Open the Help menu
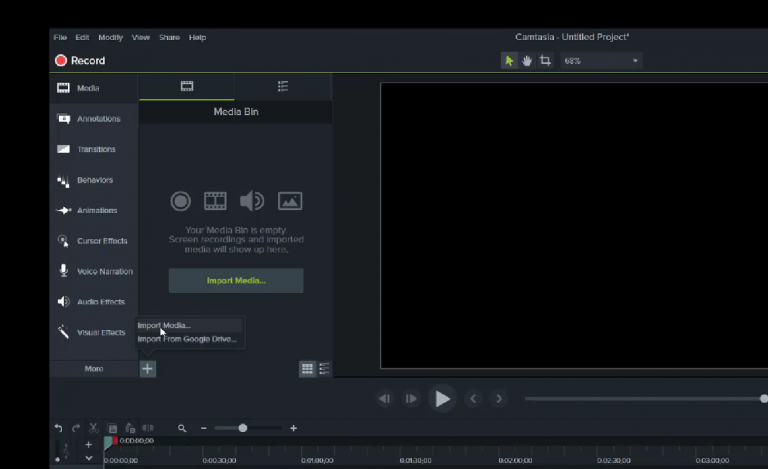Image resolution: width=768 pixels, height=469 pixels. [197, 37]
